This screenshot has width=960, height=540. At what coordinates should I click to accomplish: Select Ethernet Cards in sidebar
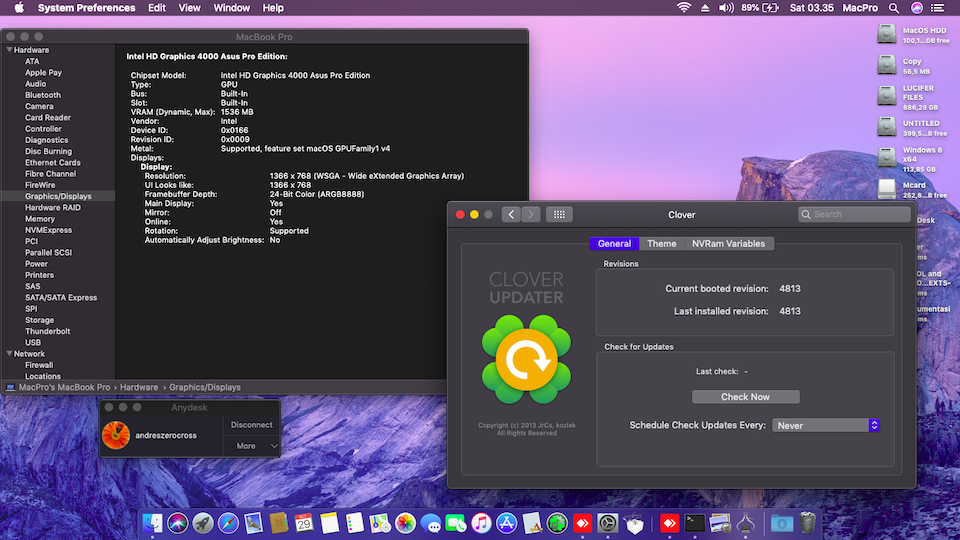pyautogui.click(x=53, y=162)
